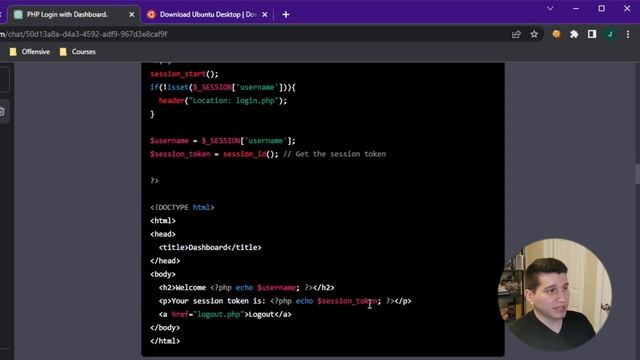Close the Download Ubuntu Desktop tab
This screenshot has height=360, width=640.
pyautogui.click(x=264, y=15)
